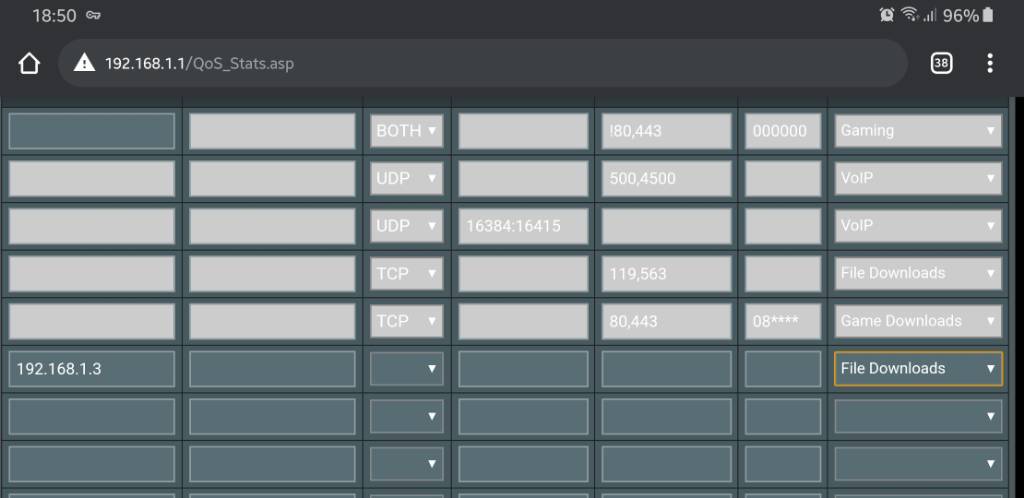Open empty protocol dropdown in 192.168.1.3 row
Viewport: 1024px width, 498px height.
407,369
